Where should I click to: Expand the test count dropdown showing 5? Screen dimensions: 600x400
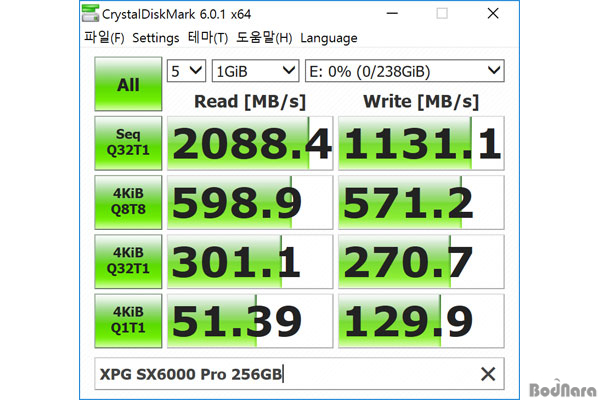(186, 71)
